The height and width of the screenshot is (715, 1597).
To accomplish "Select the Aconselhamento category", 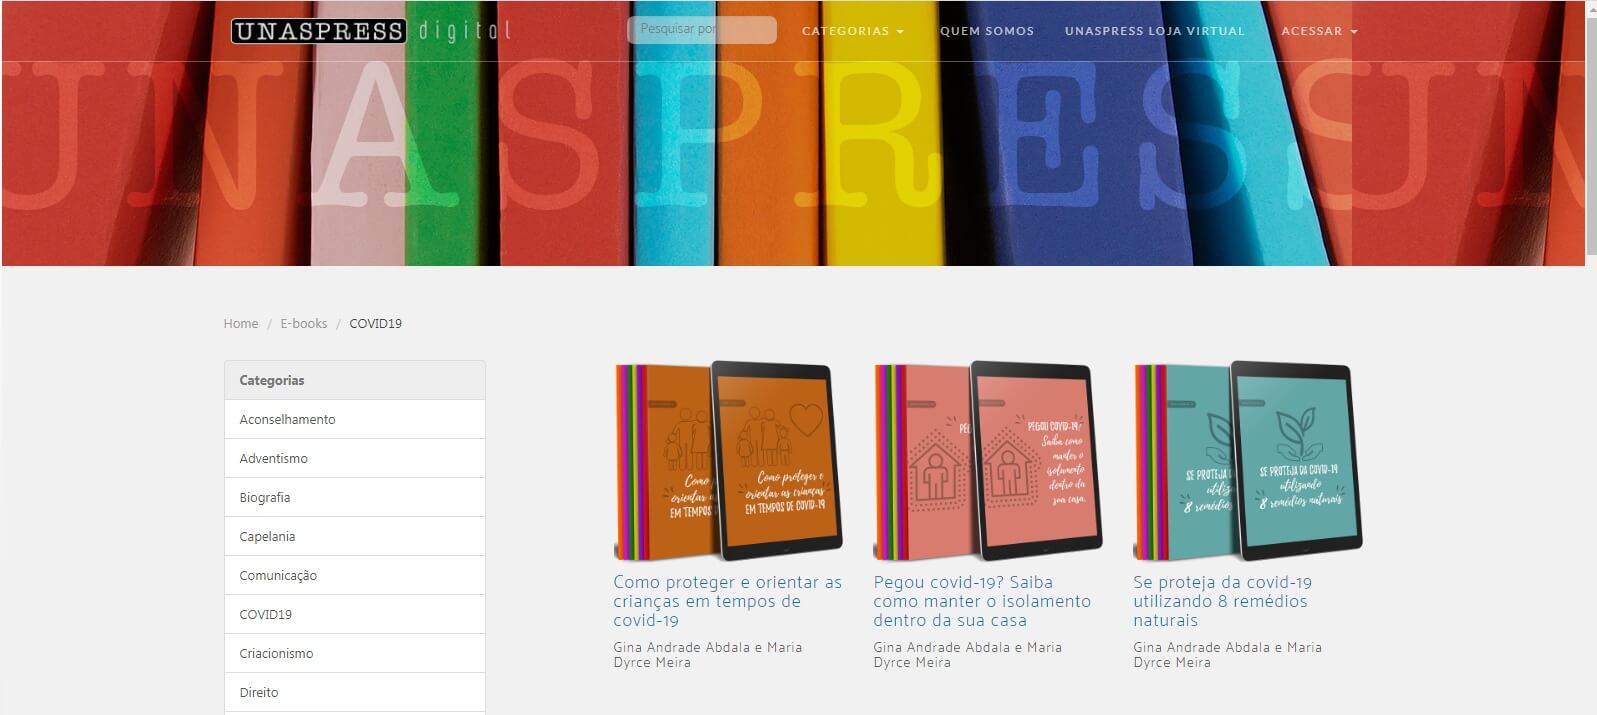I will click(355, 419).
